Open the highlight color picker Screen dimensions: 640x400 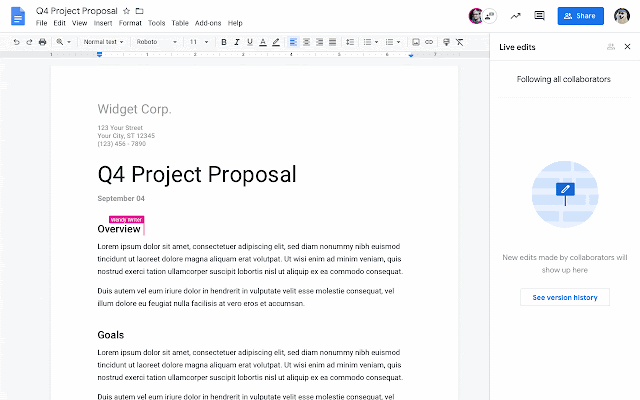[276, 42]
